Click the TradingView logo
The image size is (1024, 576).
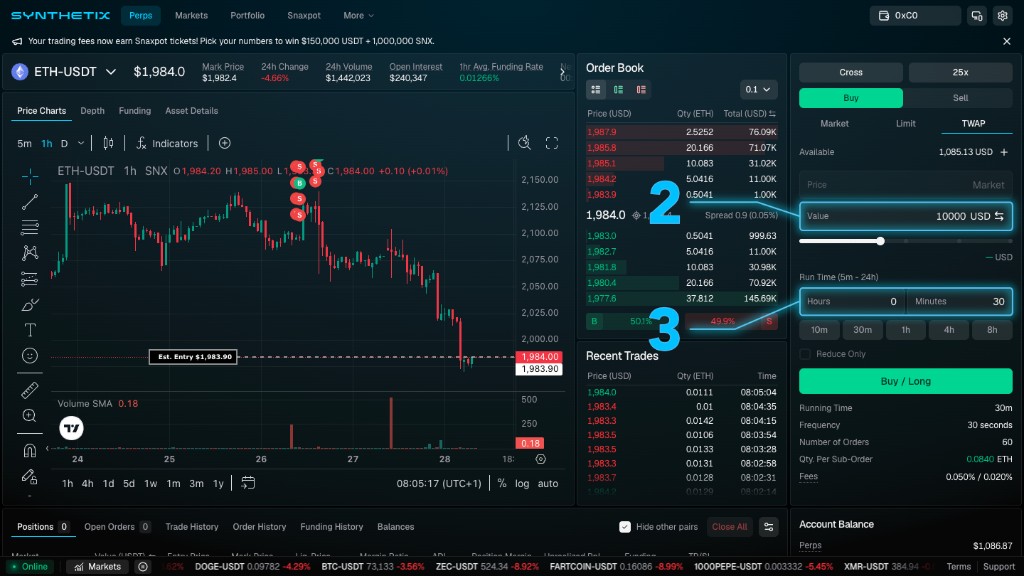coord(72,428)
